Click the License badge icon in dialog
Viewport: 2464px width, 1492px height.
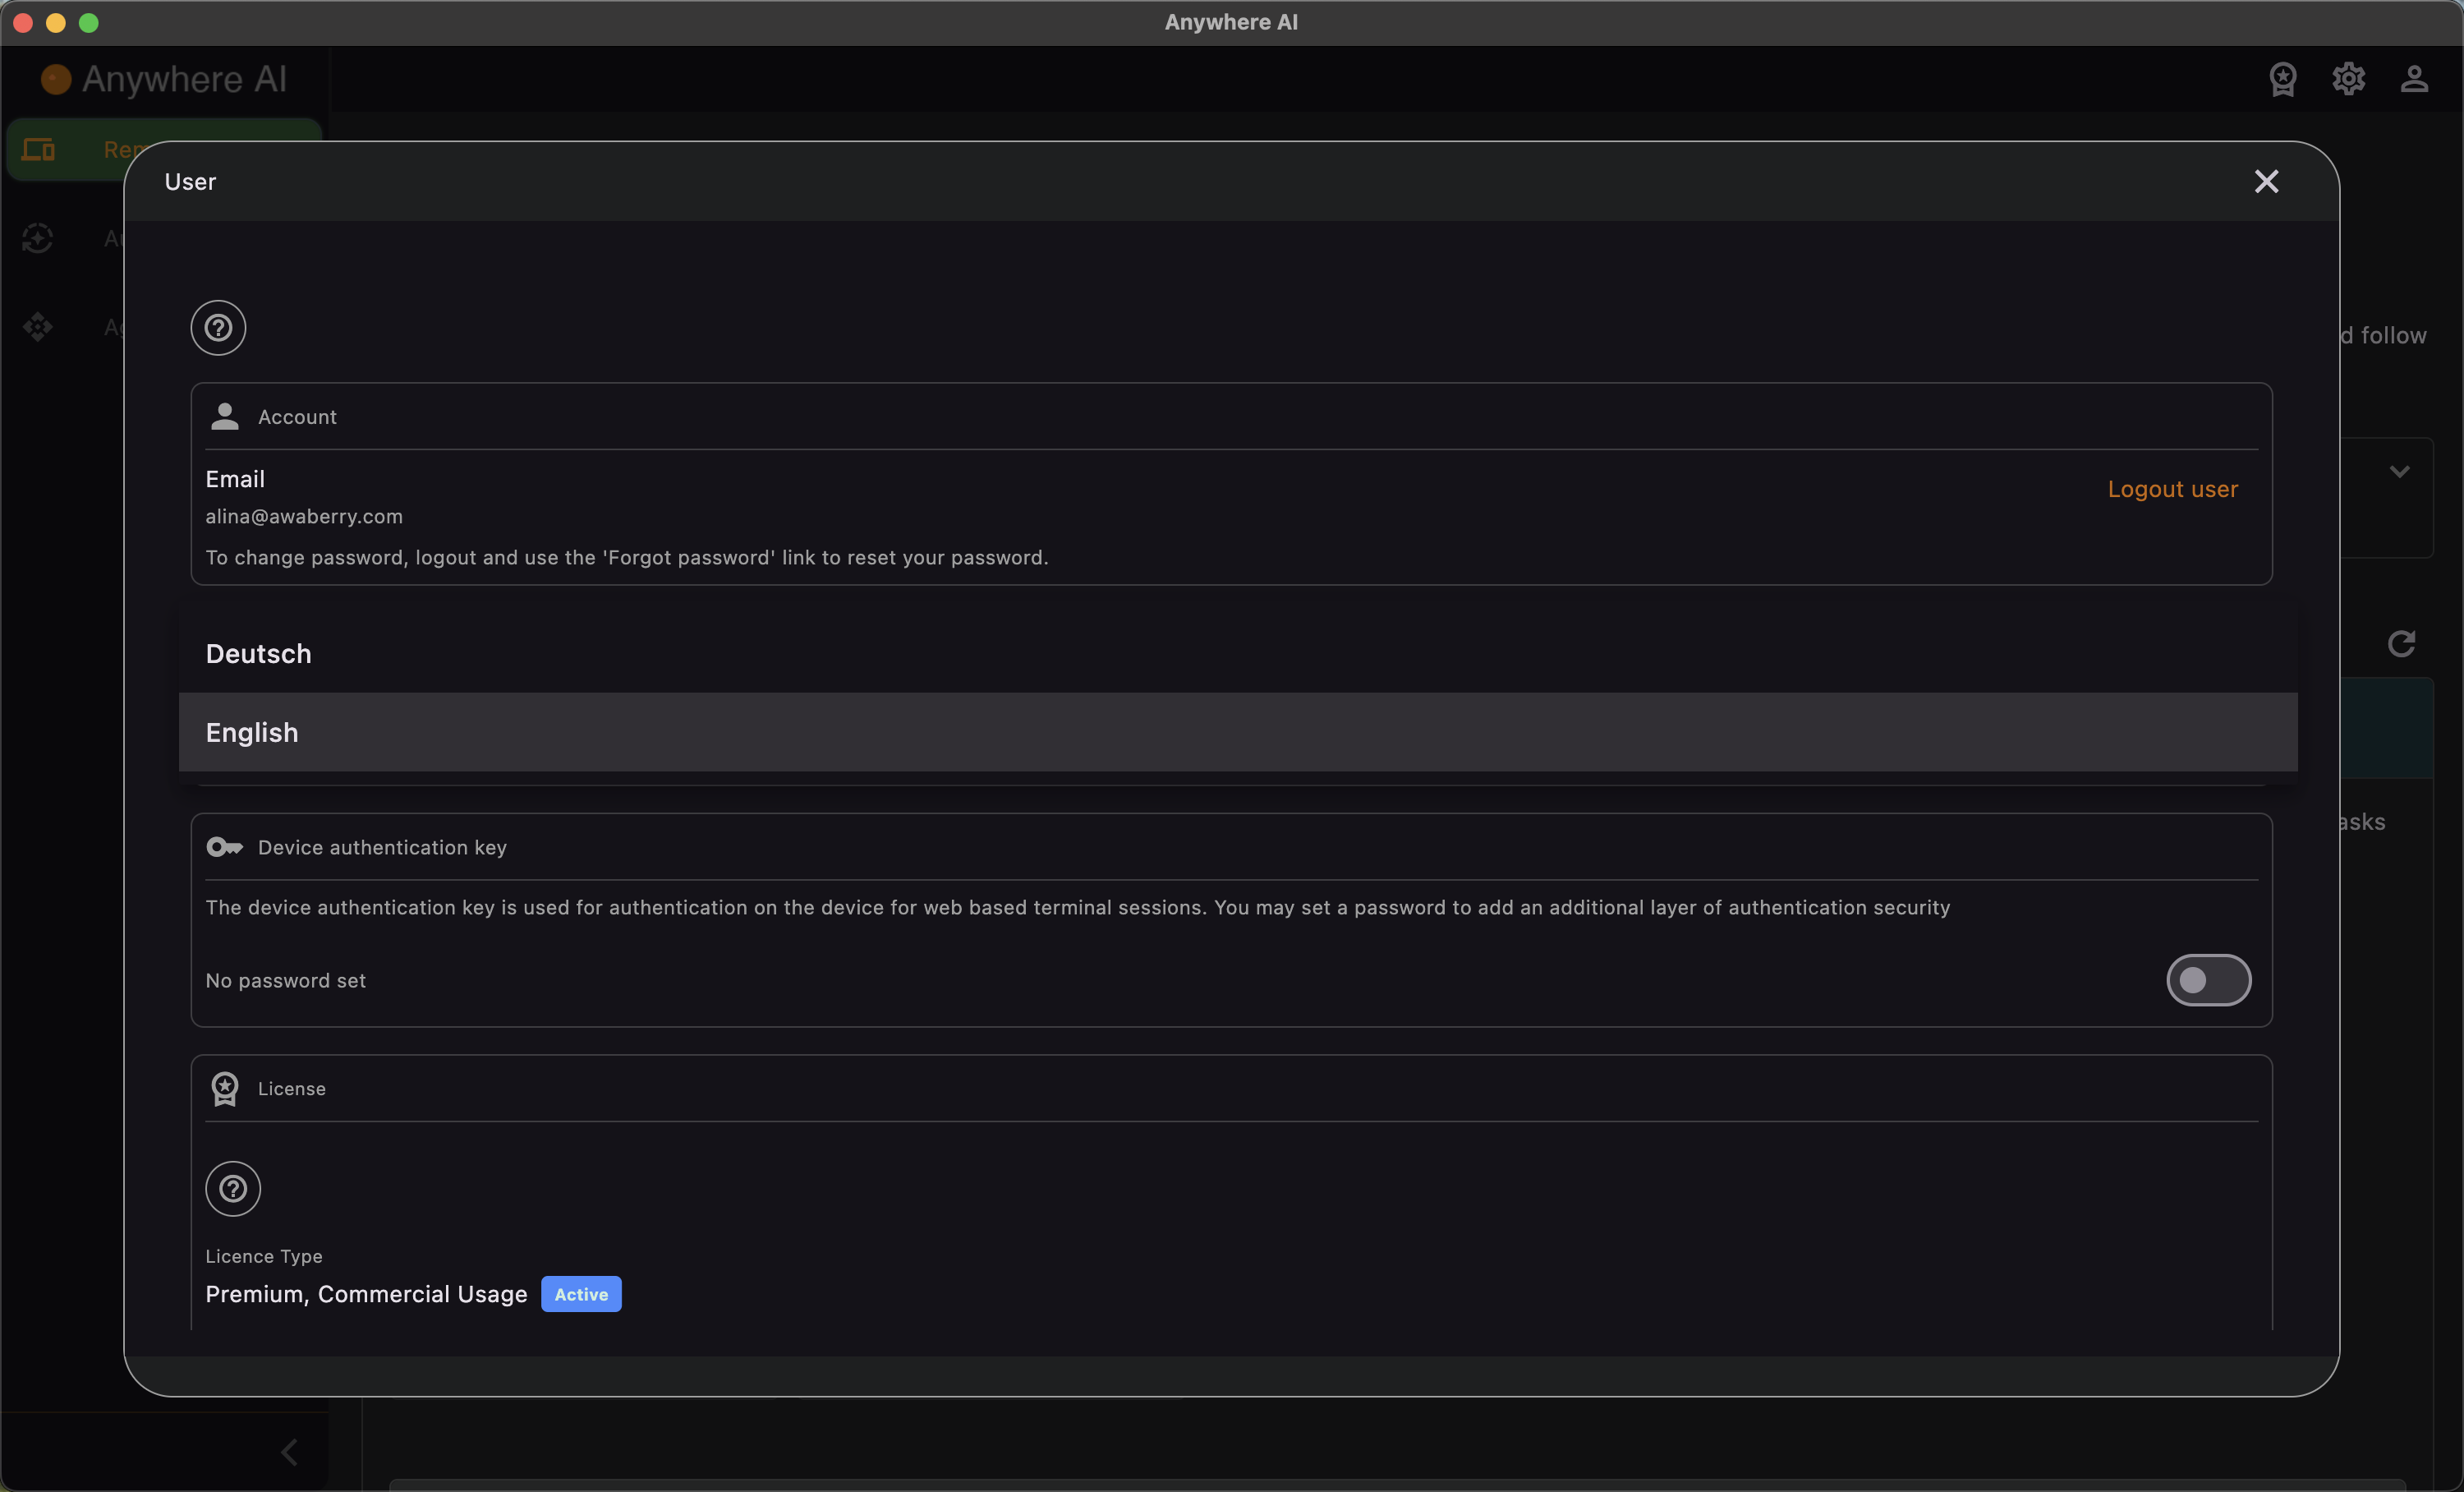(225, 1088)
